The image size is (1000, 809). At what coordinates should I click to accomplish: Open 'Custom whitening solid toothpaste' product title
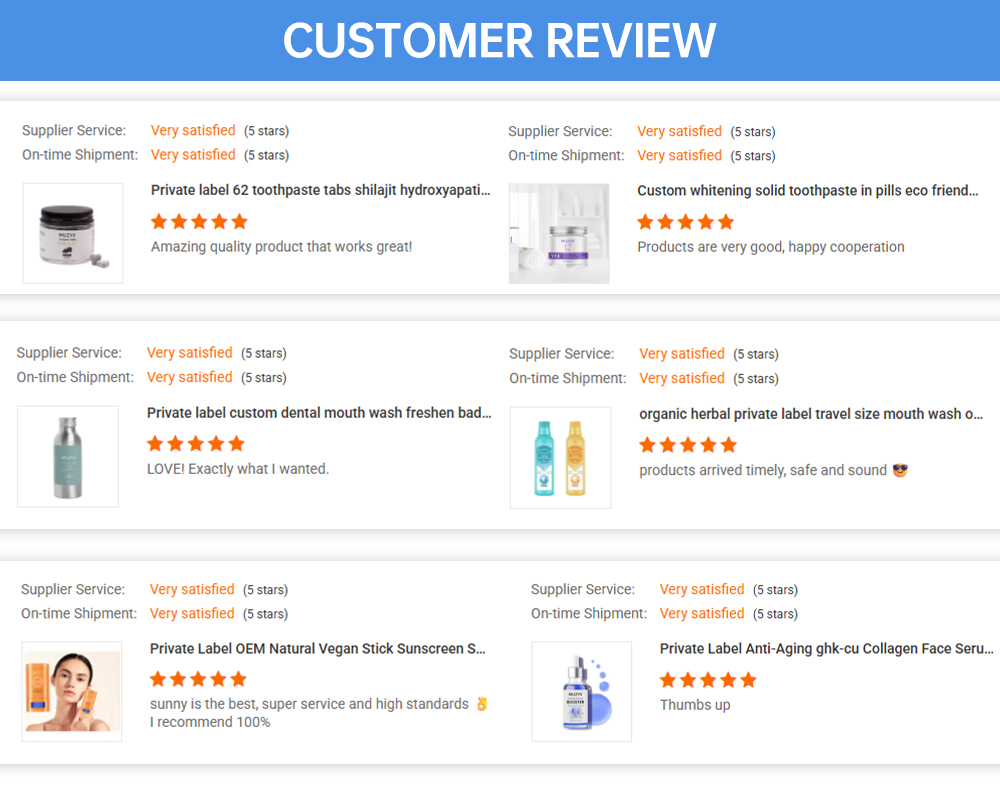(808, 190)
